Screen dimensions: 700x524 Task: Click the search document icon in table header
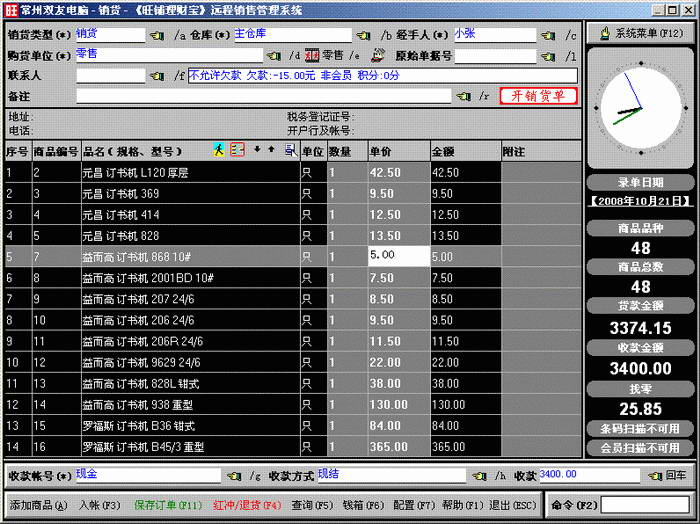point(291,150)
